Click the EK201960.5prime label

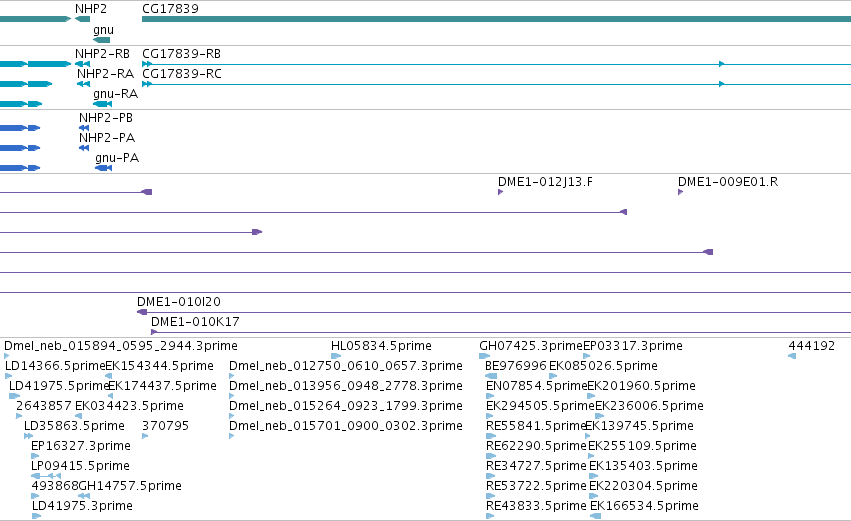tap(642, 386)
